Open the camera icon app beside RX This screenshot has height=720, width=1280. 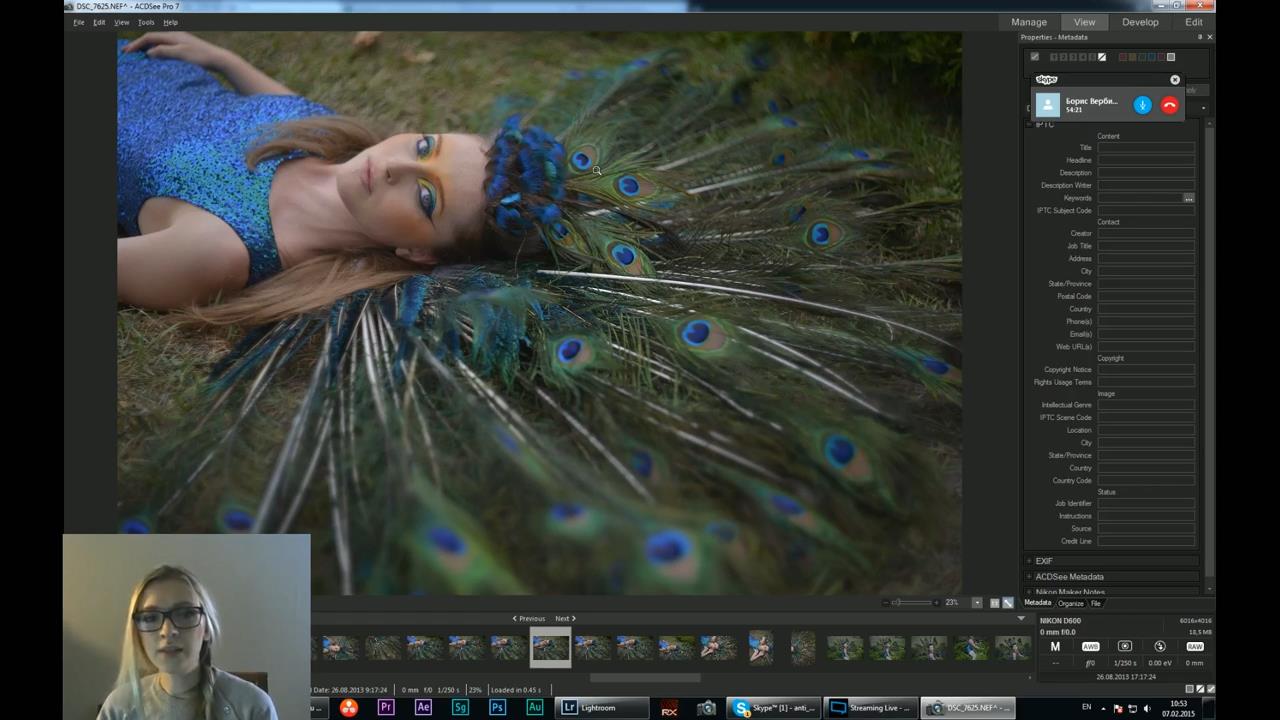point(707,708)
